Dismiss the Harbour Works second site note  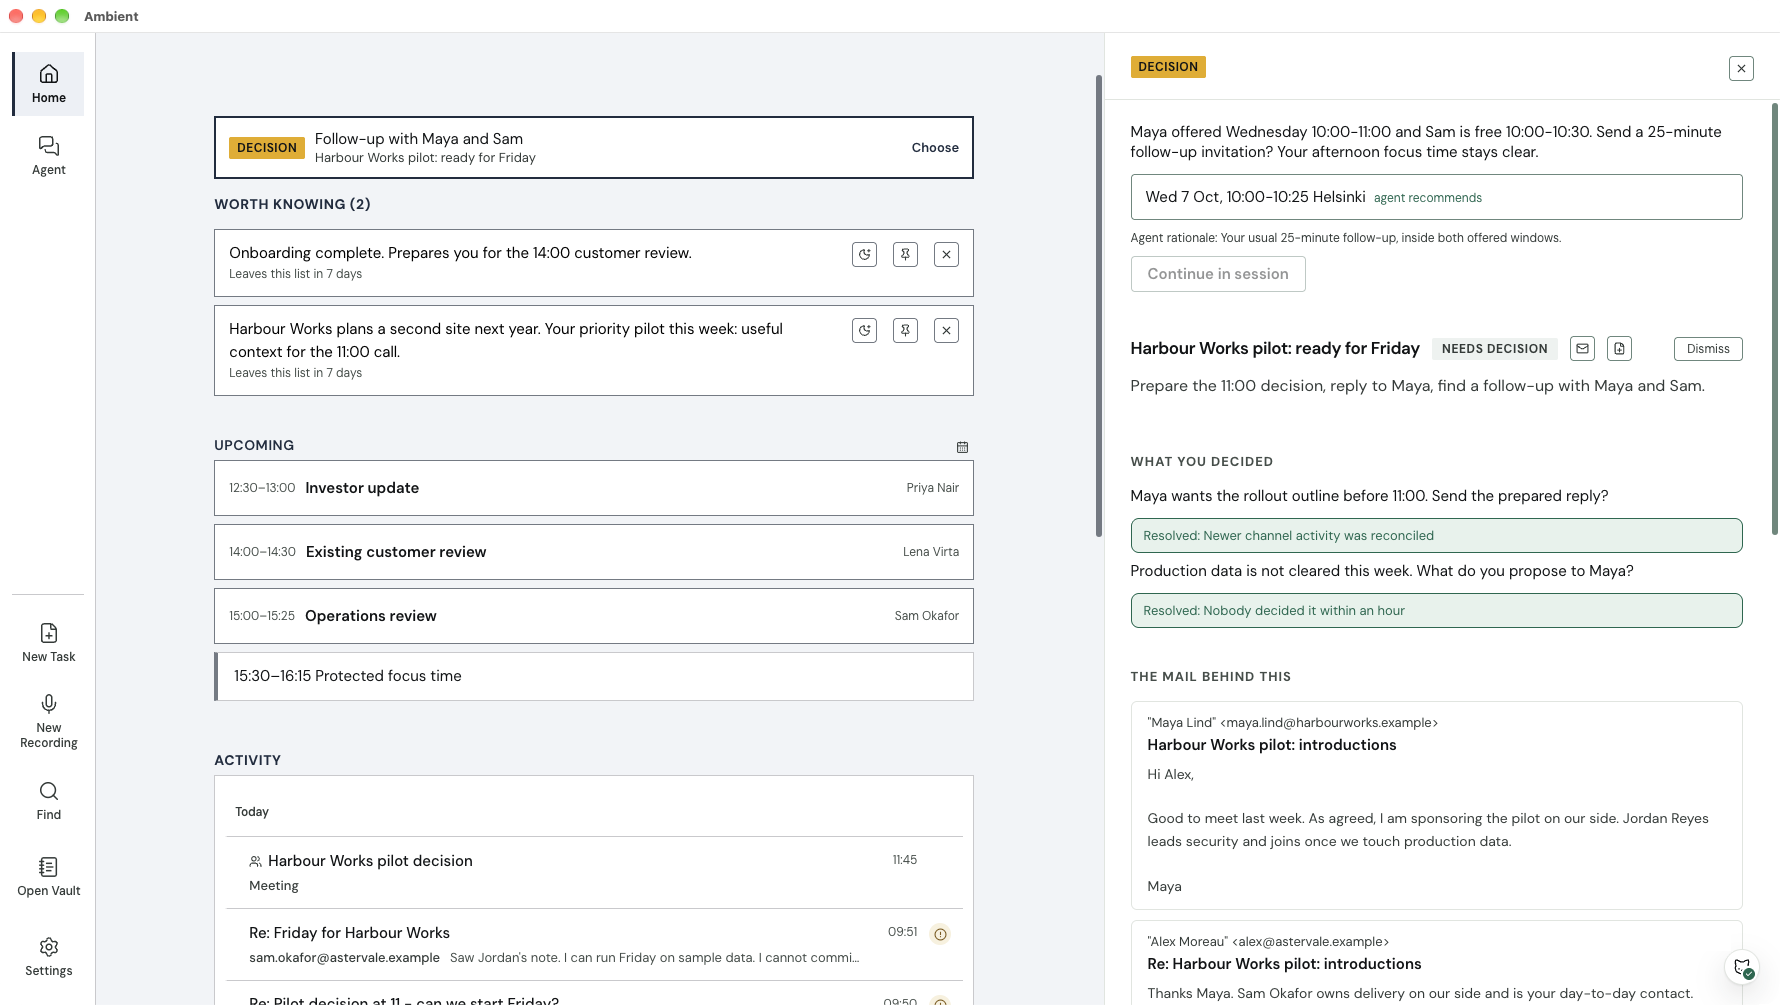point(946,331)
